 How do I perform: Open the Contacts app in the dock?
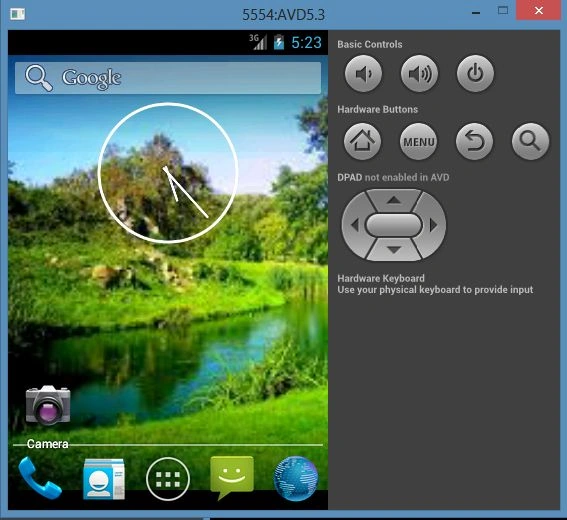[104, 479]
